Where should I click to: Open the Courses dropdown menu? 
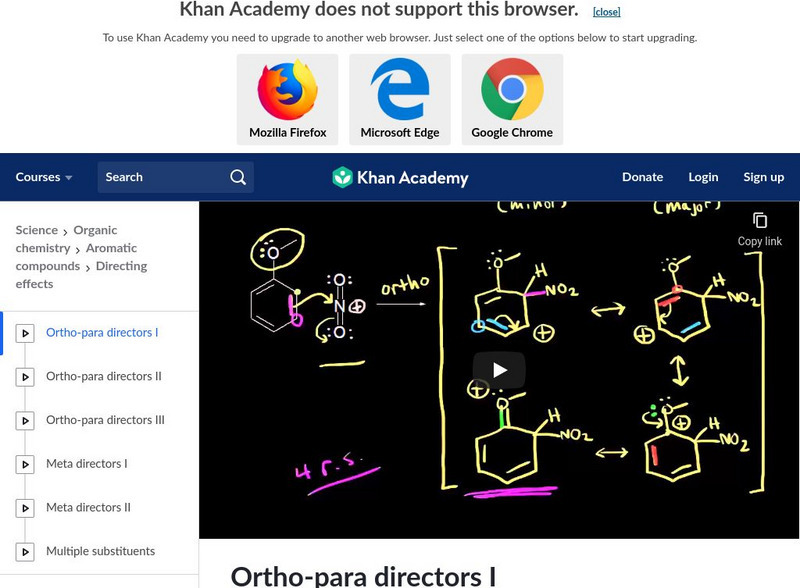pyautogui.click(x=43, y=176)
